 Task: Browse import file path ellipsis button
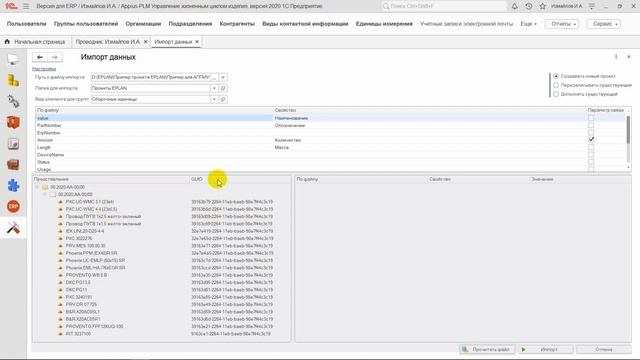pyautogui.click(x=214, y=77)
